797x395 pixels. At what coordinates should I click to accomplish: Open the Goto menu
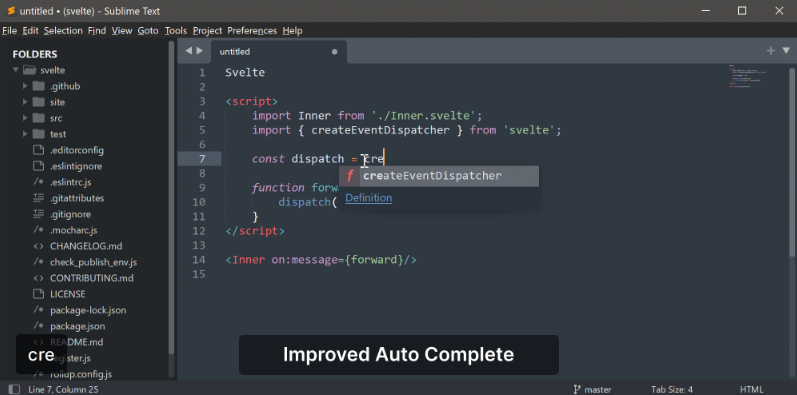(148, 31)
